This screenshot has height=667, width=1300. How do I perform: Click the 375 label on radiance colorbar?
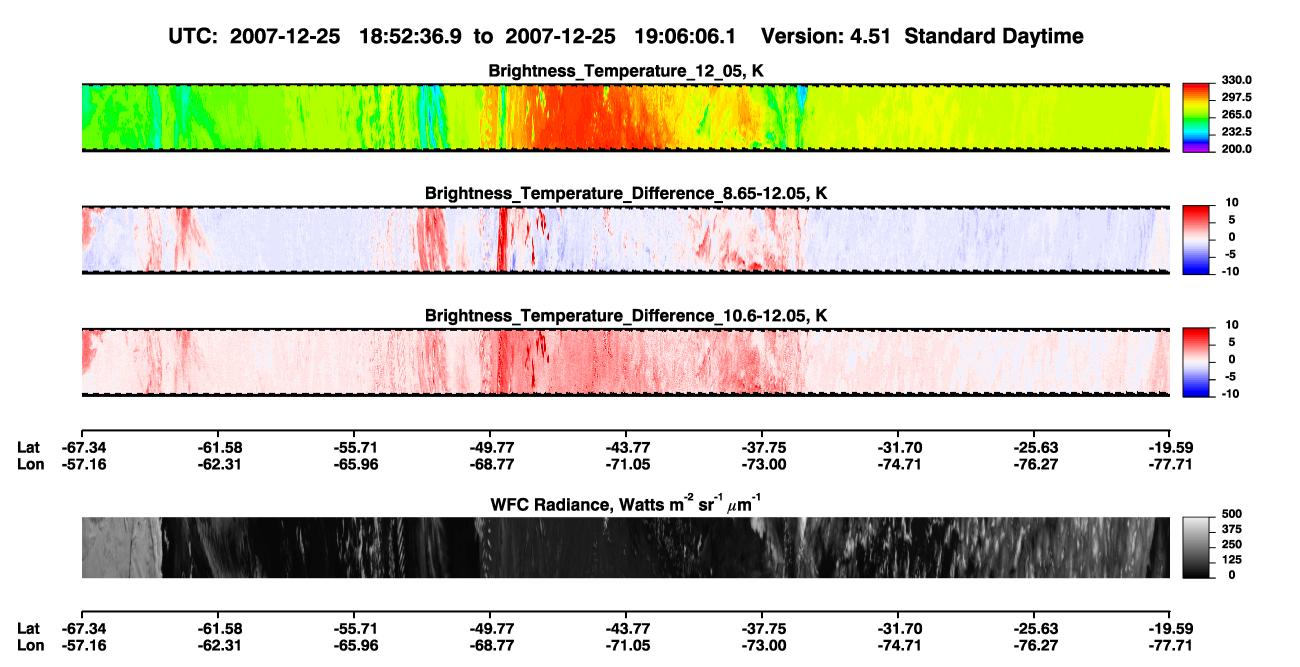click(1232, 529)
